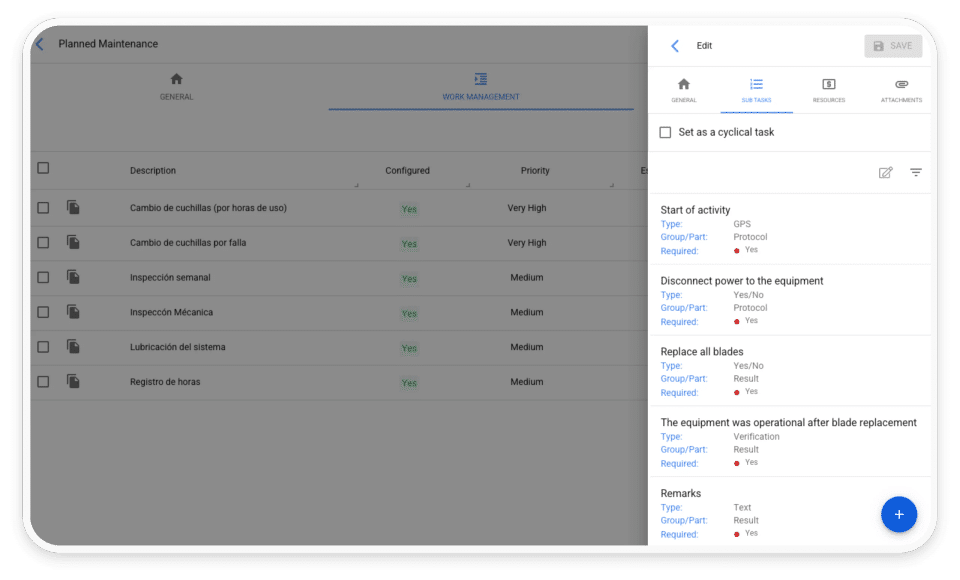Open the Replace all blades sub task

[789, 371]
